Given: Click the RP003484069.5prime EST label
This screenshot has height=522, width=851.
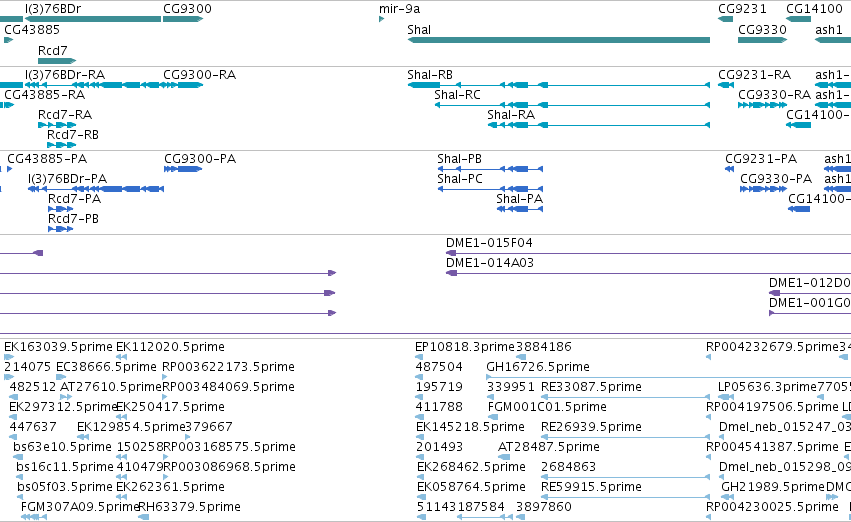Looking at the screenshot, I should click(x=228, y=387).
